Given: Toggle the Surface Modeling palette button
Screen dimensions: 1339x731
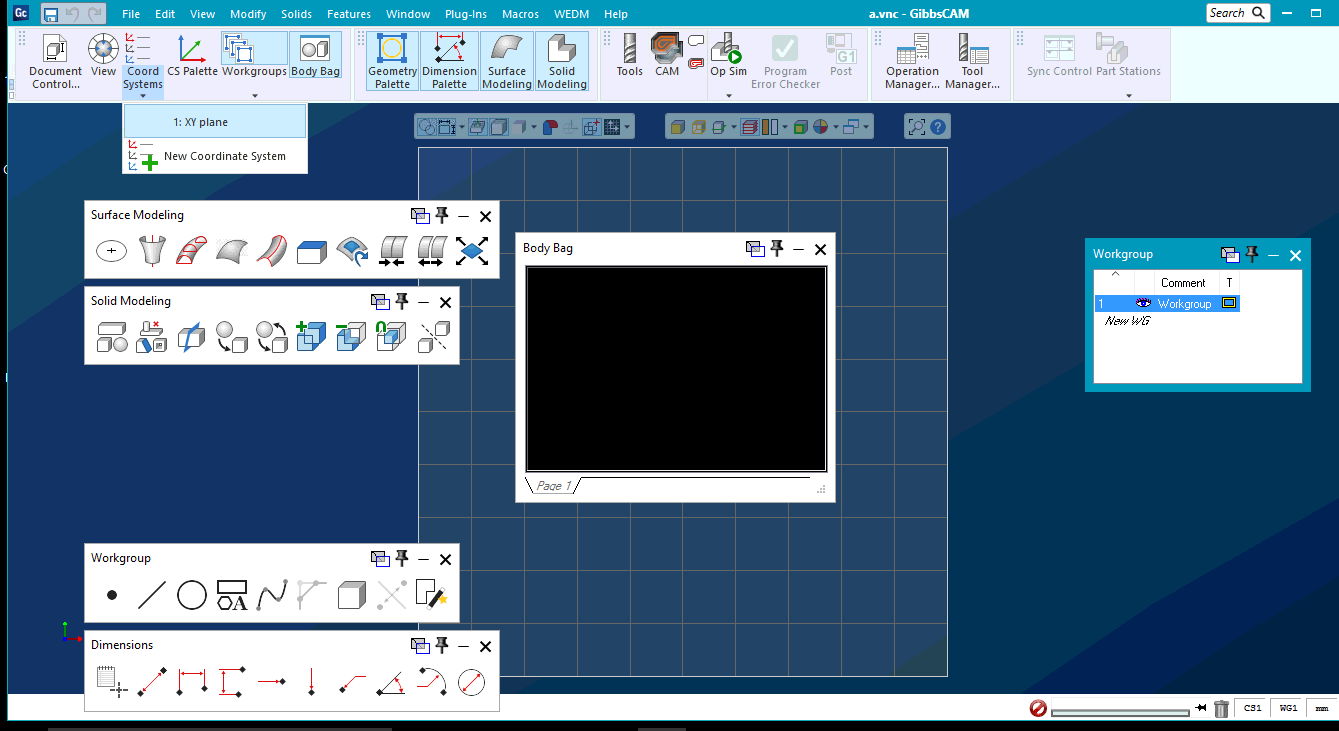Looking at the screenshot, I should (507, 62).
